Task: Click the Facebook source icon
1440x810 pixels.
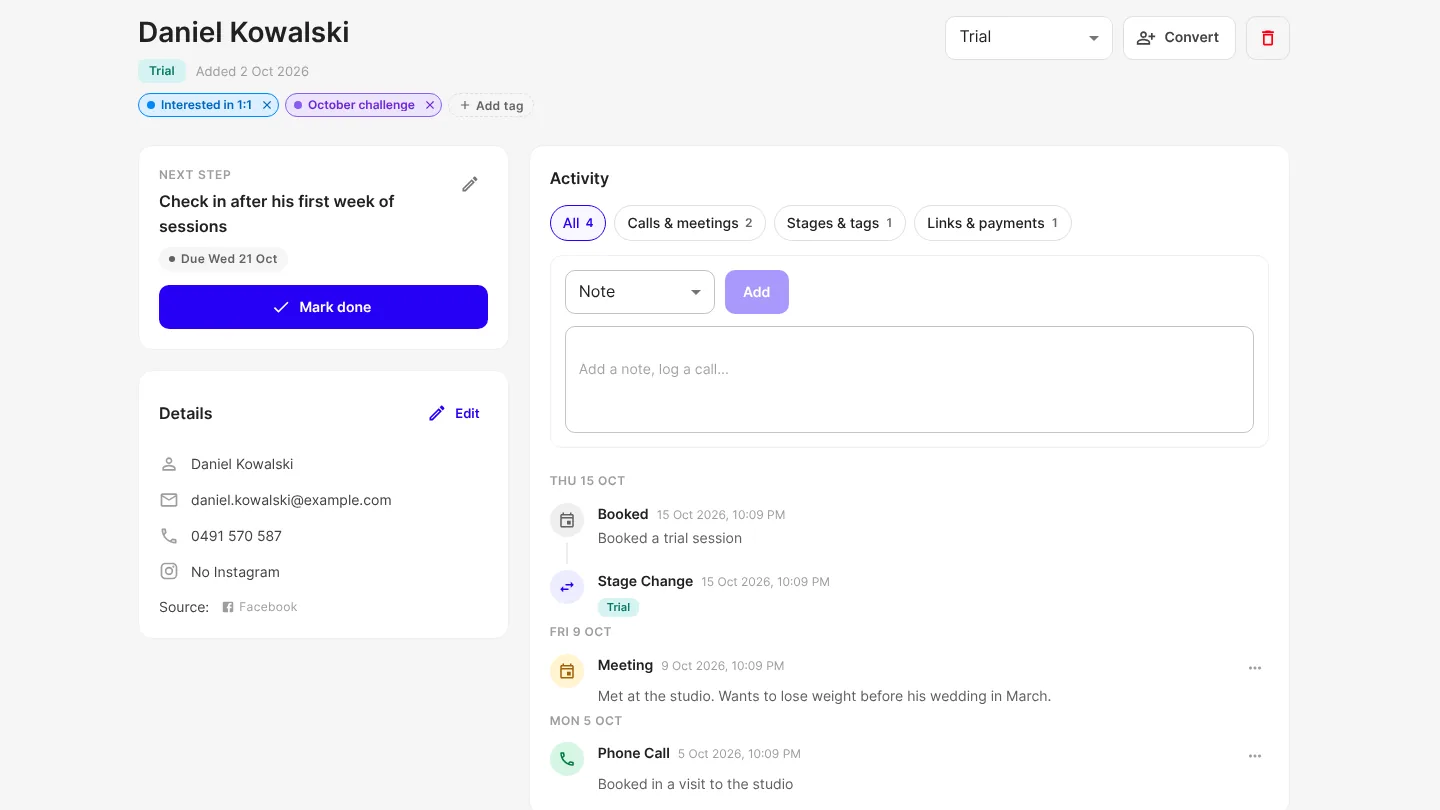Action: pyautogui.click(x=228, y=607)
